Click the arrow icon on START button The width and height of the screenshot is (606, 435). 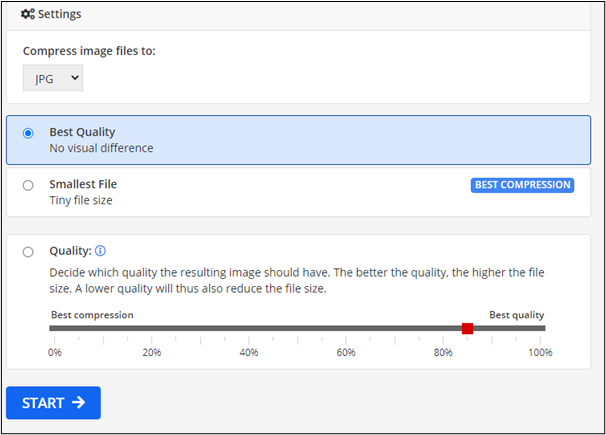pos(78,403)
